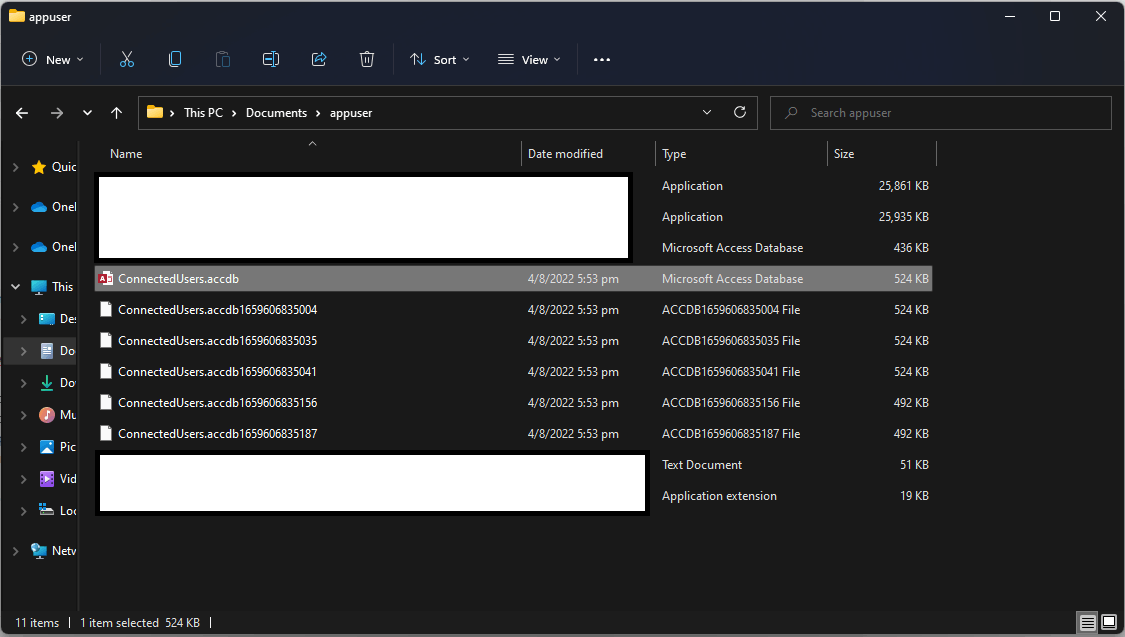Go up one folder level
Viewport: 1125px width, 637px height.
tap(117, 113)
